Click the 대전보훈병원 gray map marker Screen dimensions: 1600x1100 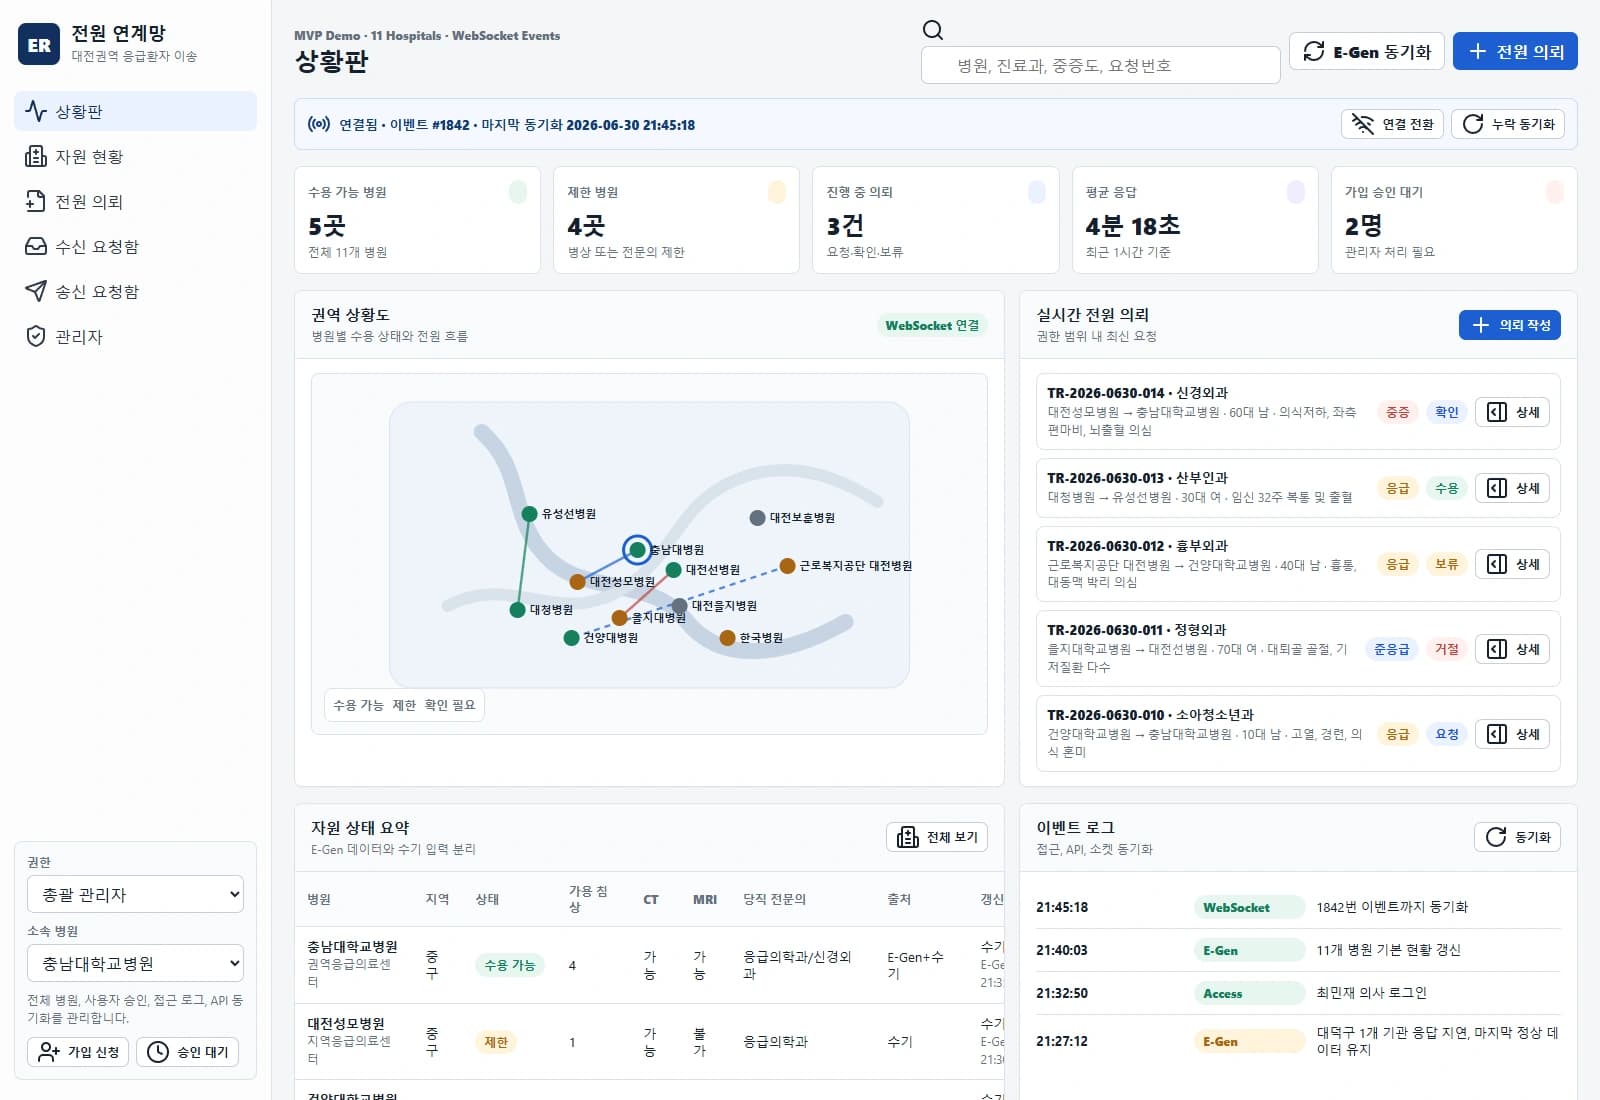click(757, 518)
